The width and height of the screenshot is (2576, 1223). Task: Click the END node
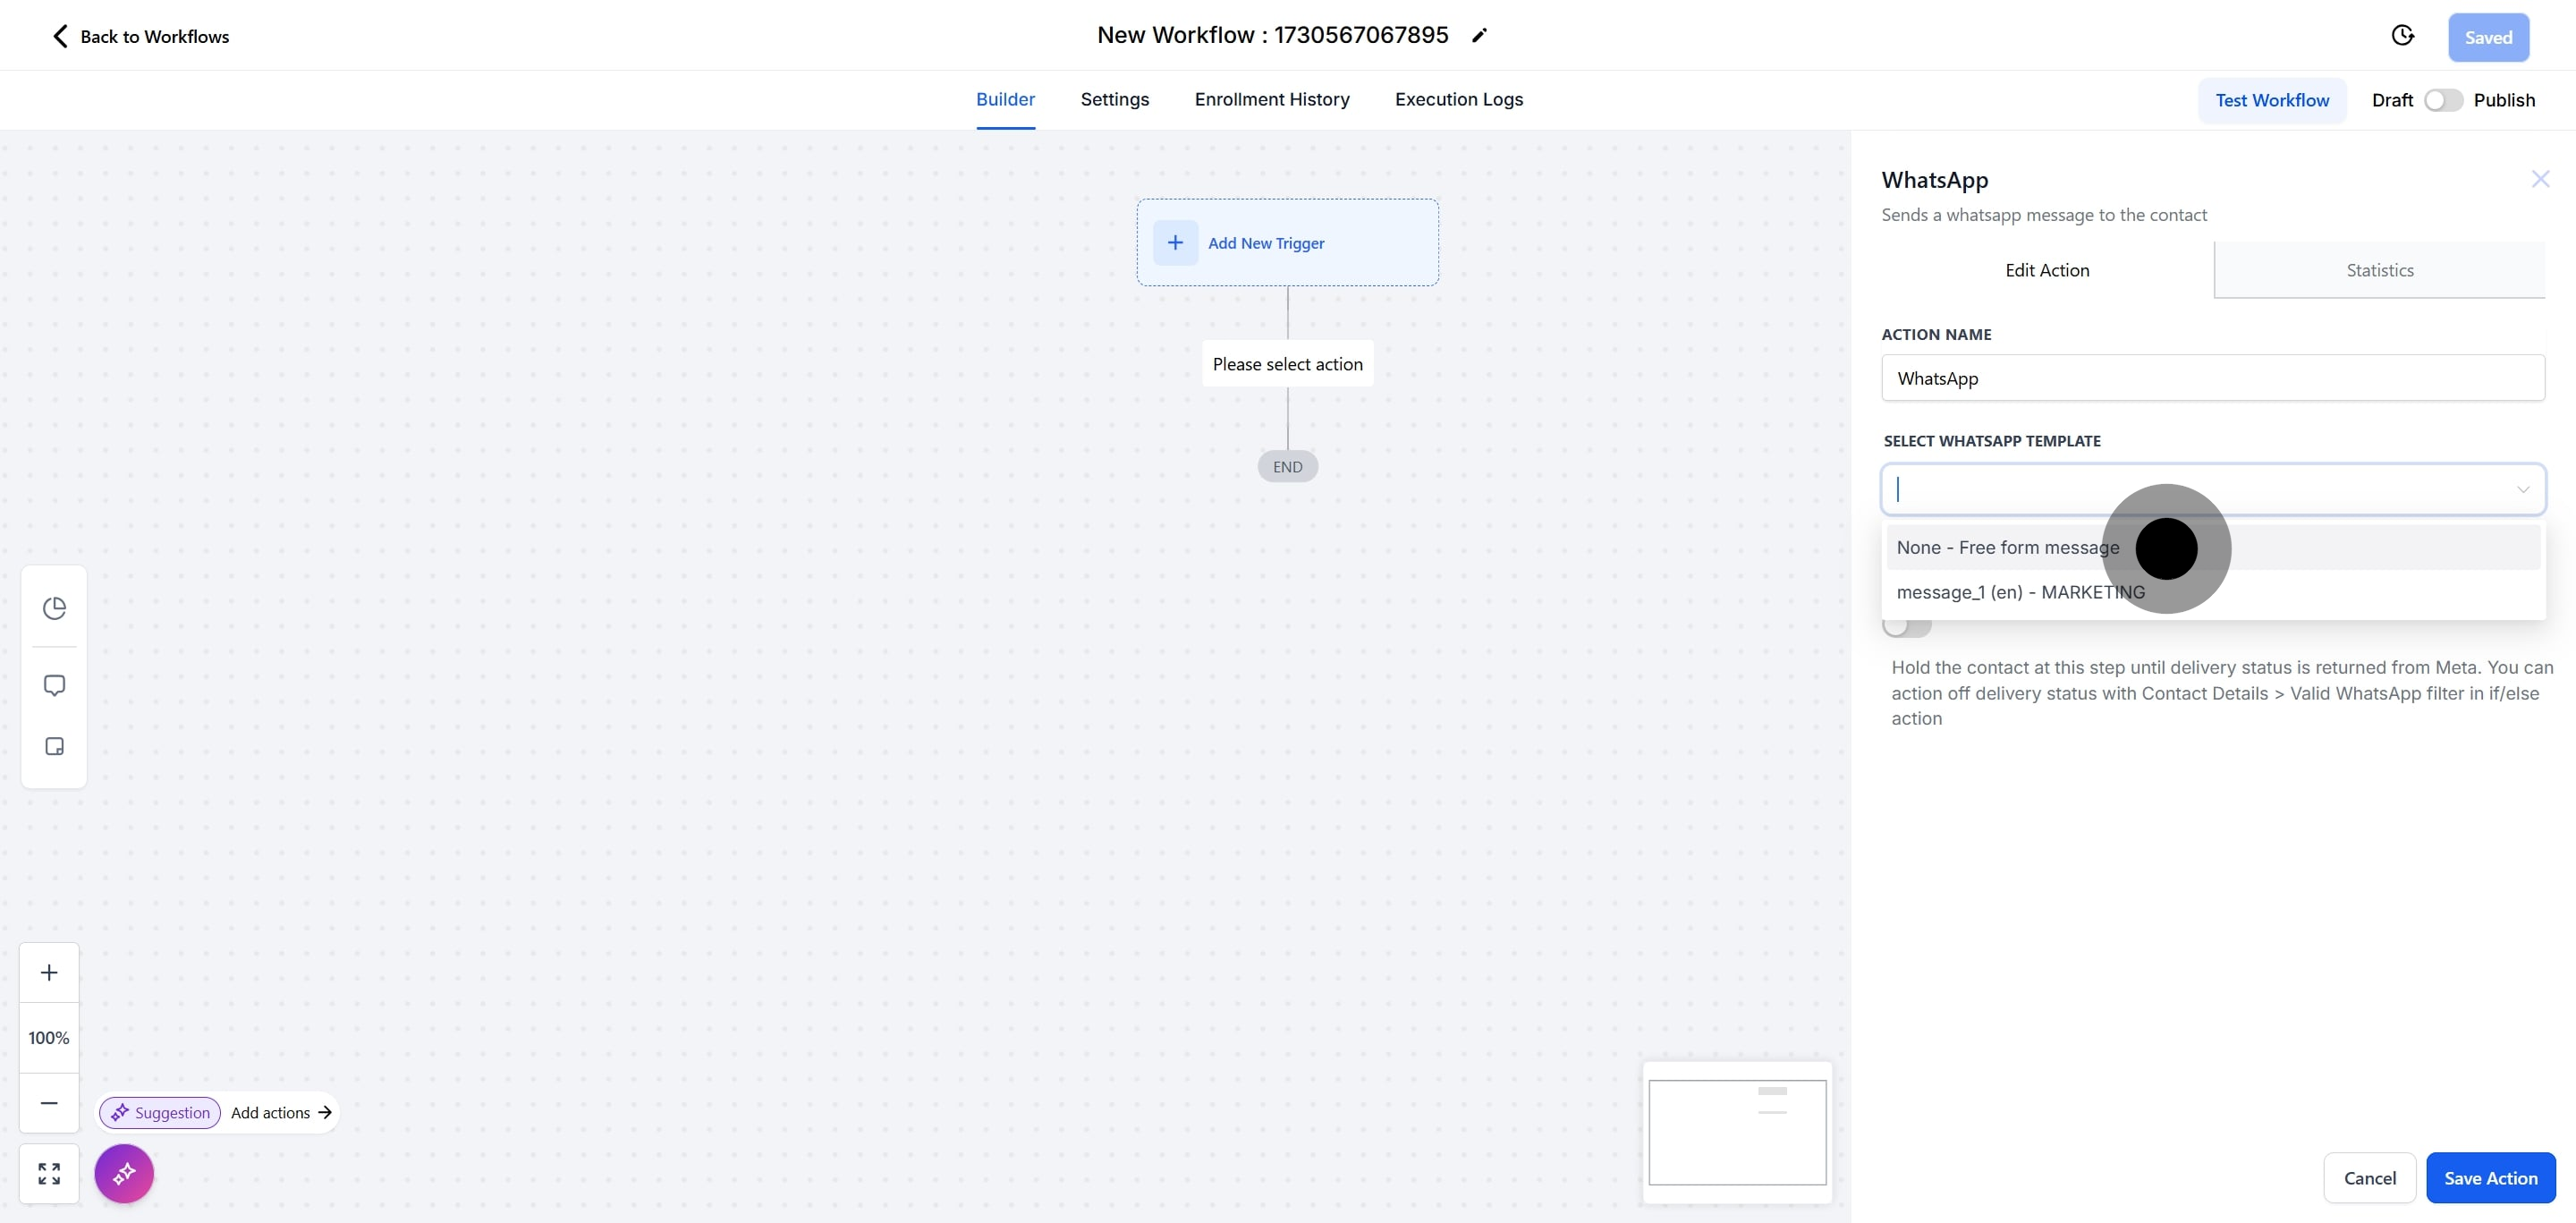click(x=1287, y=467)
